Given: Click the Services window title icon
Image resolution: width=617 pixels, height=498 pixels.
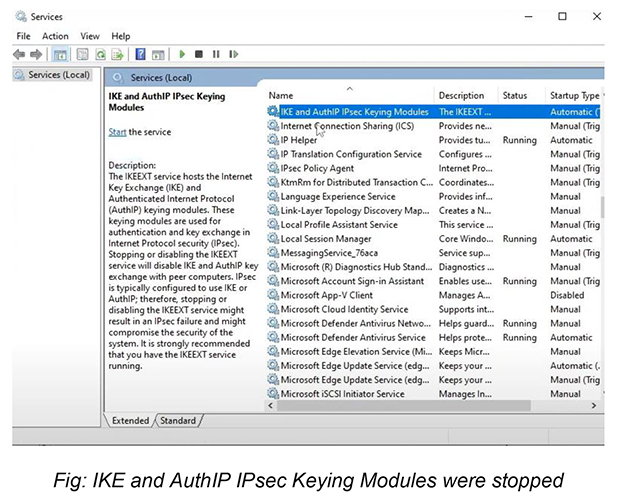Looking at the screenshot, I should coord(21,17).
